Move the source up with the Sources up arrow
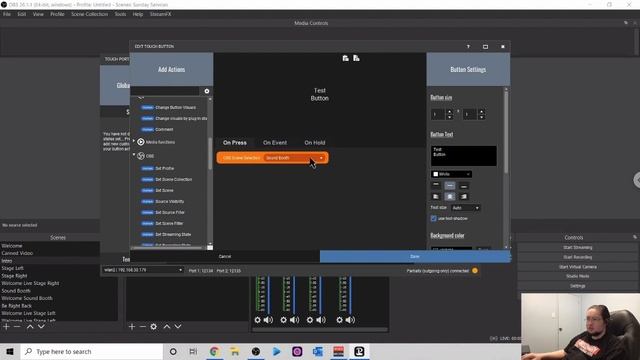This screenshot has height=360, width=640. pos(167,327)
